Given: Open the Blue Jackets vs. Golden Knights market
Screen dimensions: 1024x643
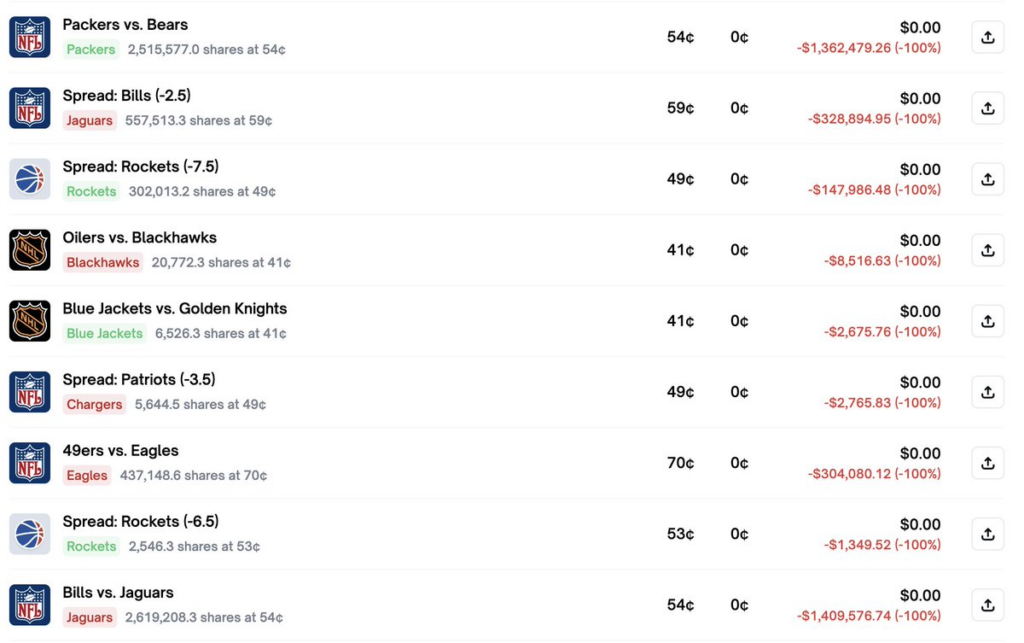Looking at the screenshot, I should 177,308.
